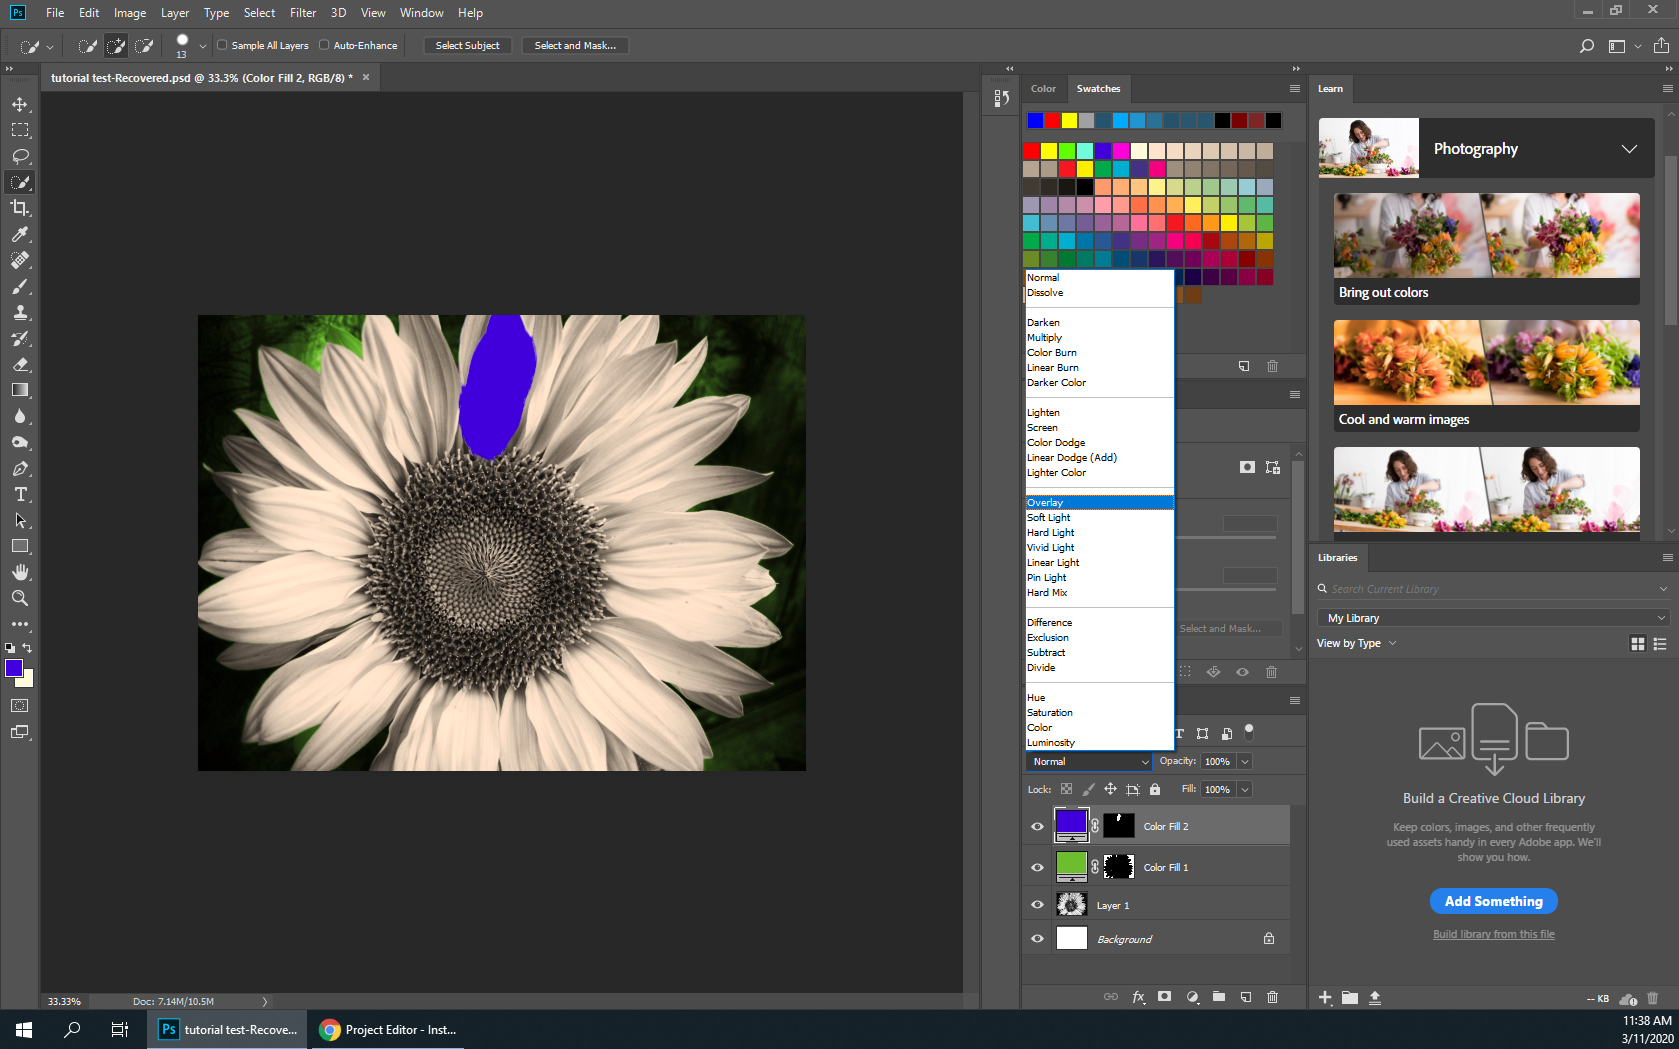Open the Layer menu
This screenshot has width=1679, height=1049.
pos(175,13)
